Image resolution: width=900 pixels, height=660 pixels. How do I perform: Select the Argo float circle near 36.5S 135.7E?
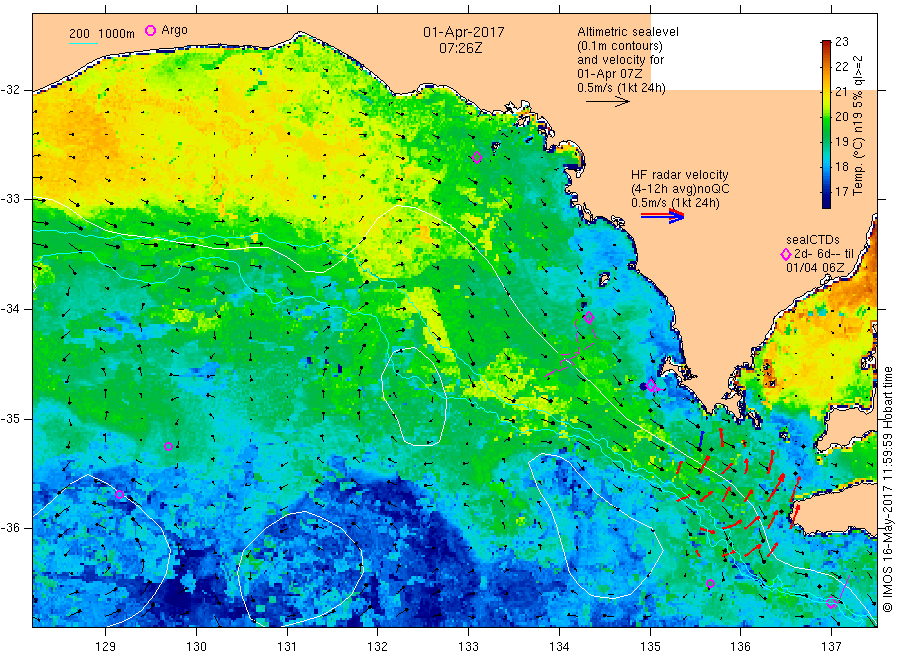click(710, 584)
